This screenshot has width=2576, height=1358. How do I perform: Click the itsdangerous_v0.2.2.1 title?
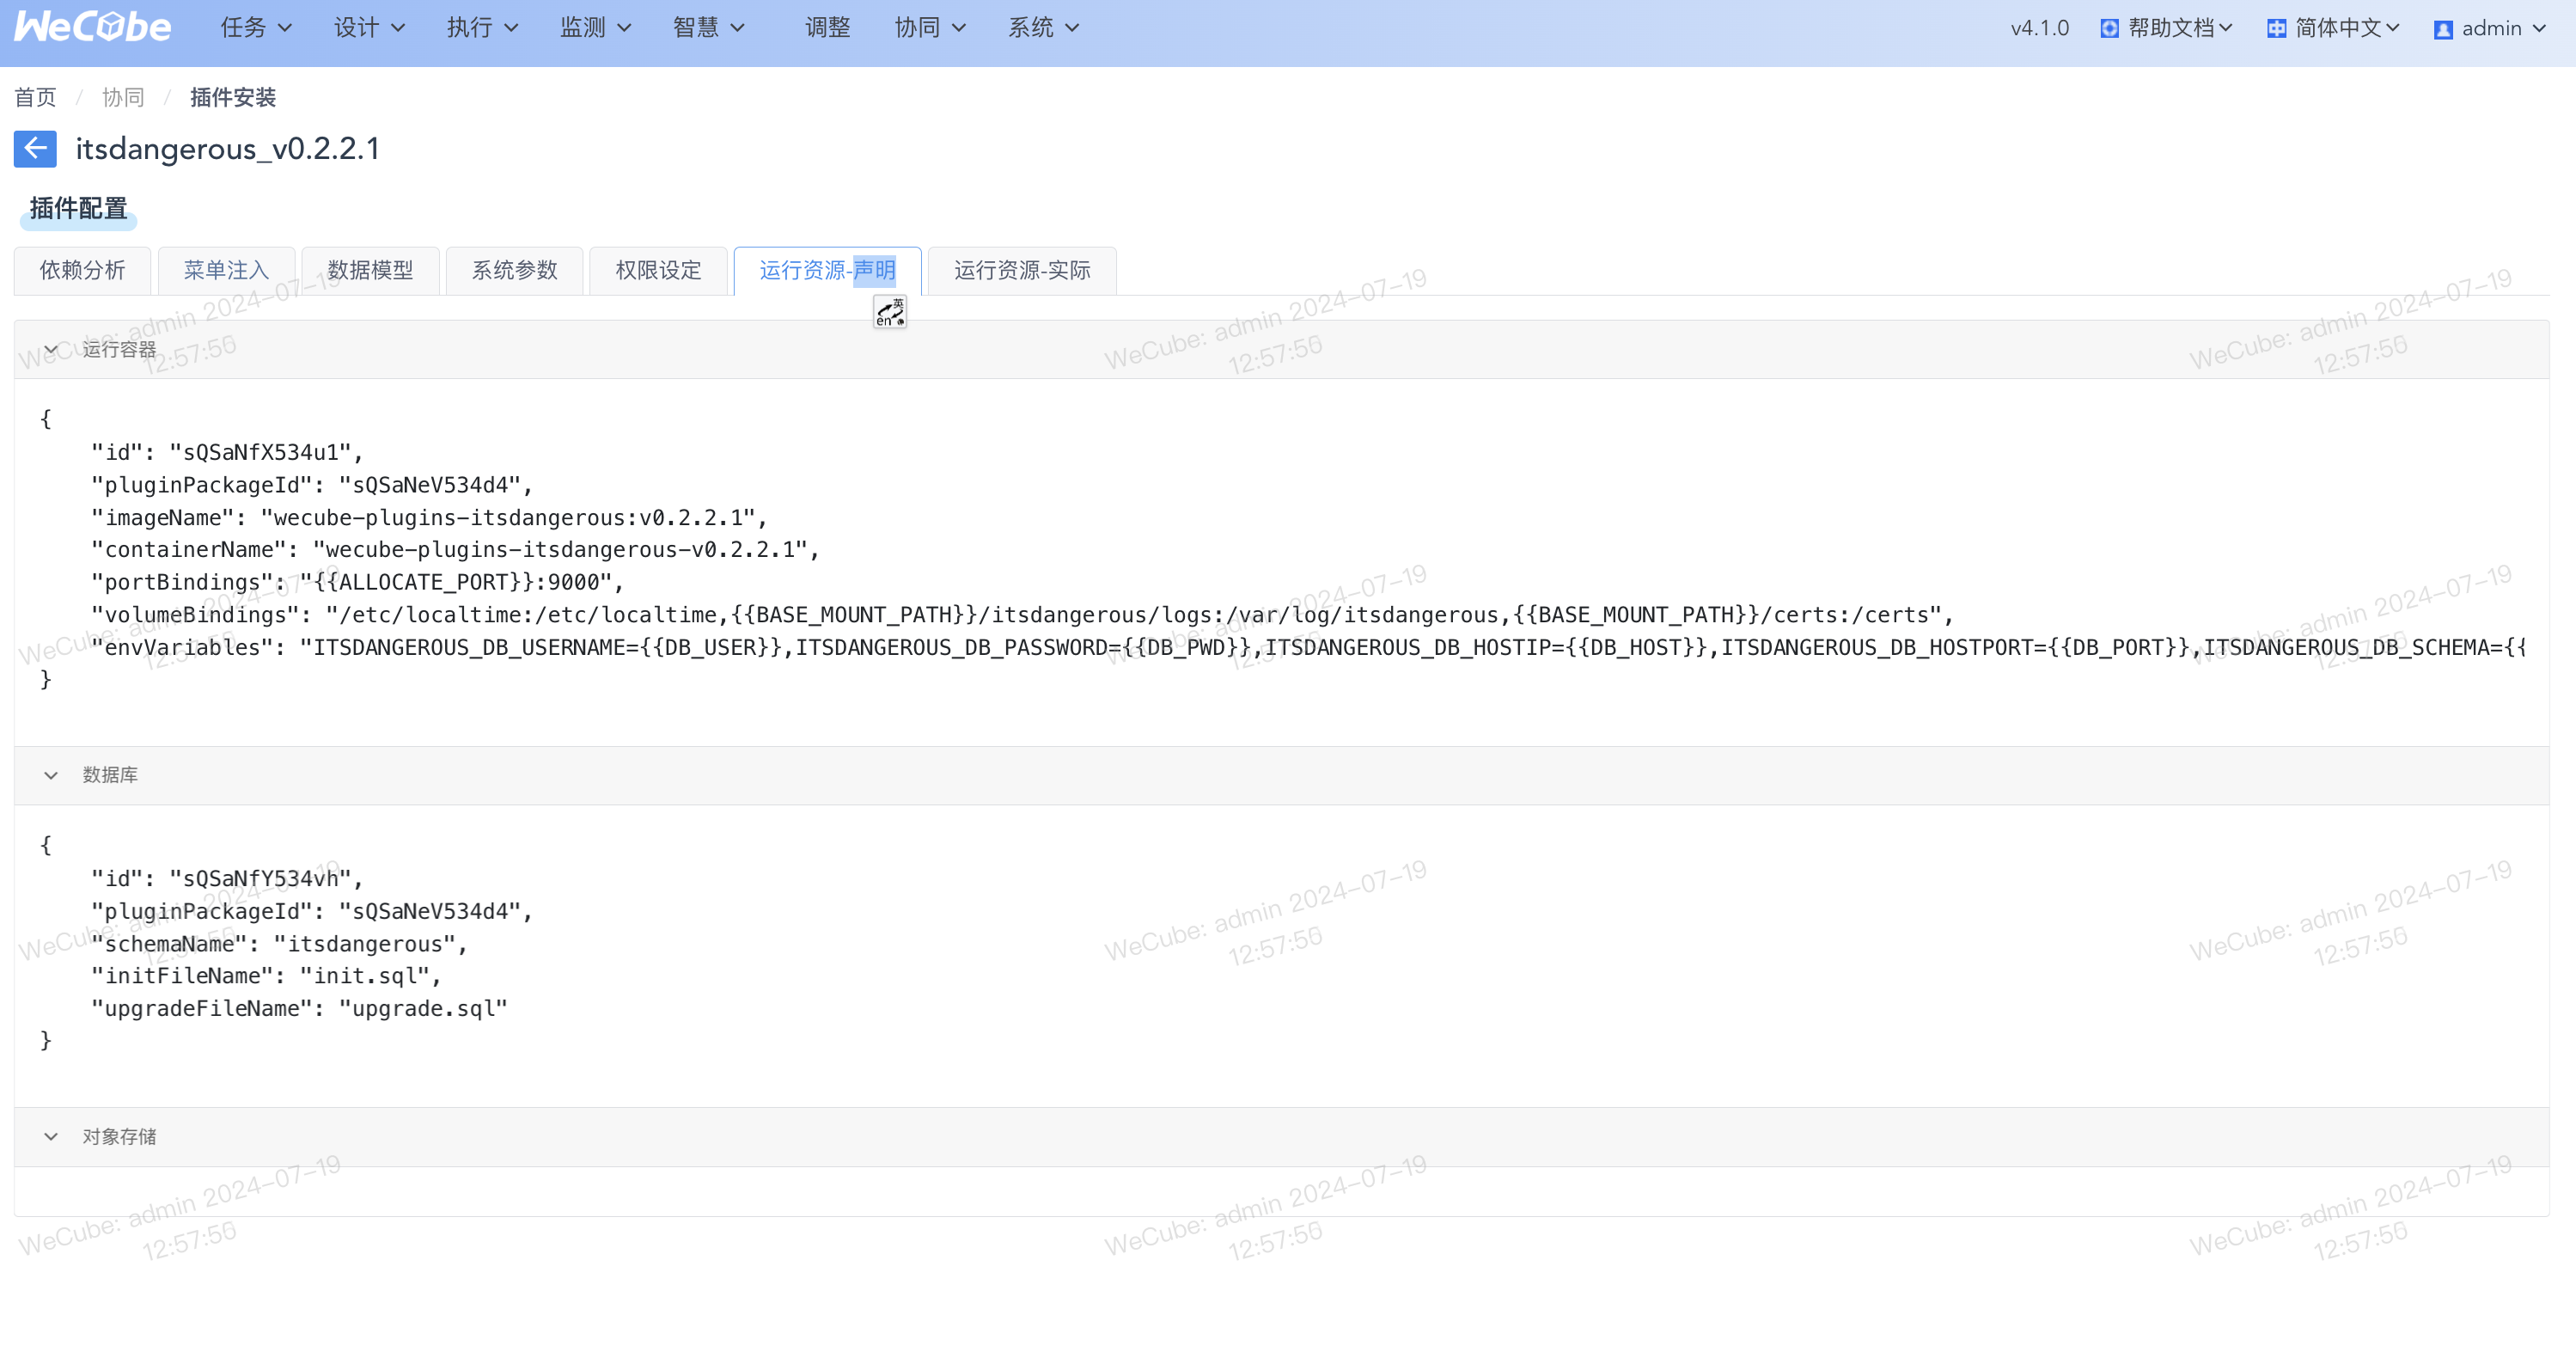pos(228,149)
